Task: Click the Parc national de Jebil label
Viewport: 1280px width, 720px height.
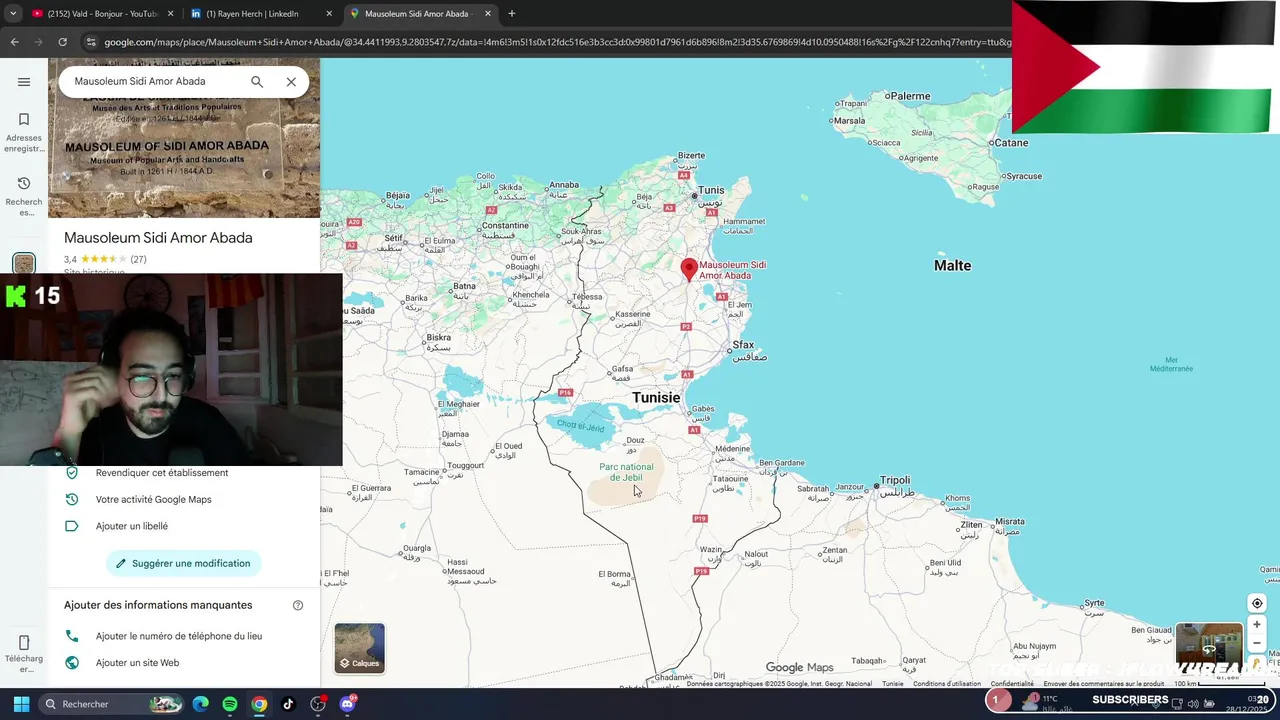Action: click(626, 472)
